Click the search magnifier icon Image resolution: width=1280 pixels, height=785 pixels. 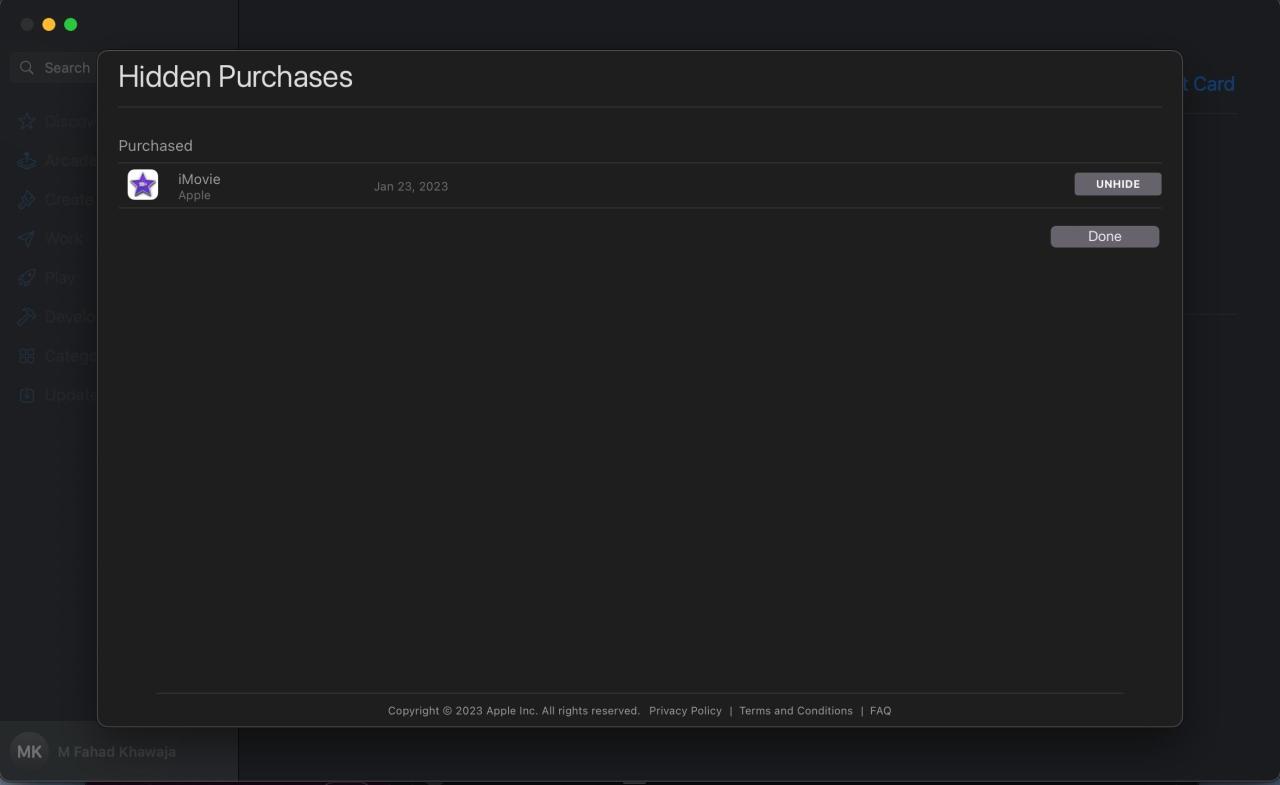tap(27, 68)
